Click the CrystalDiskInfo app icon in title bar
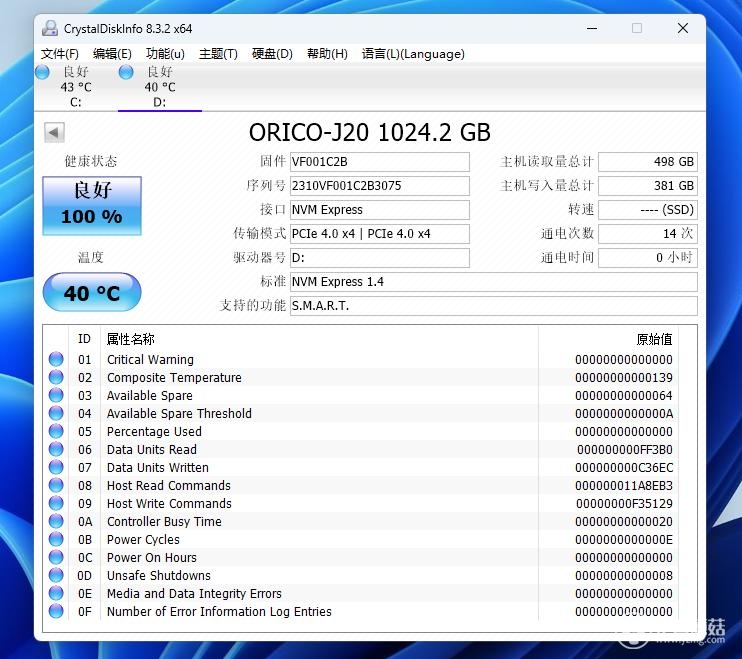The width and height of the screenshot is (742, 659). (50, 28)
